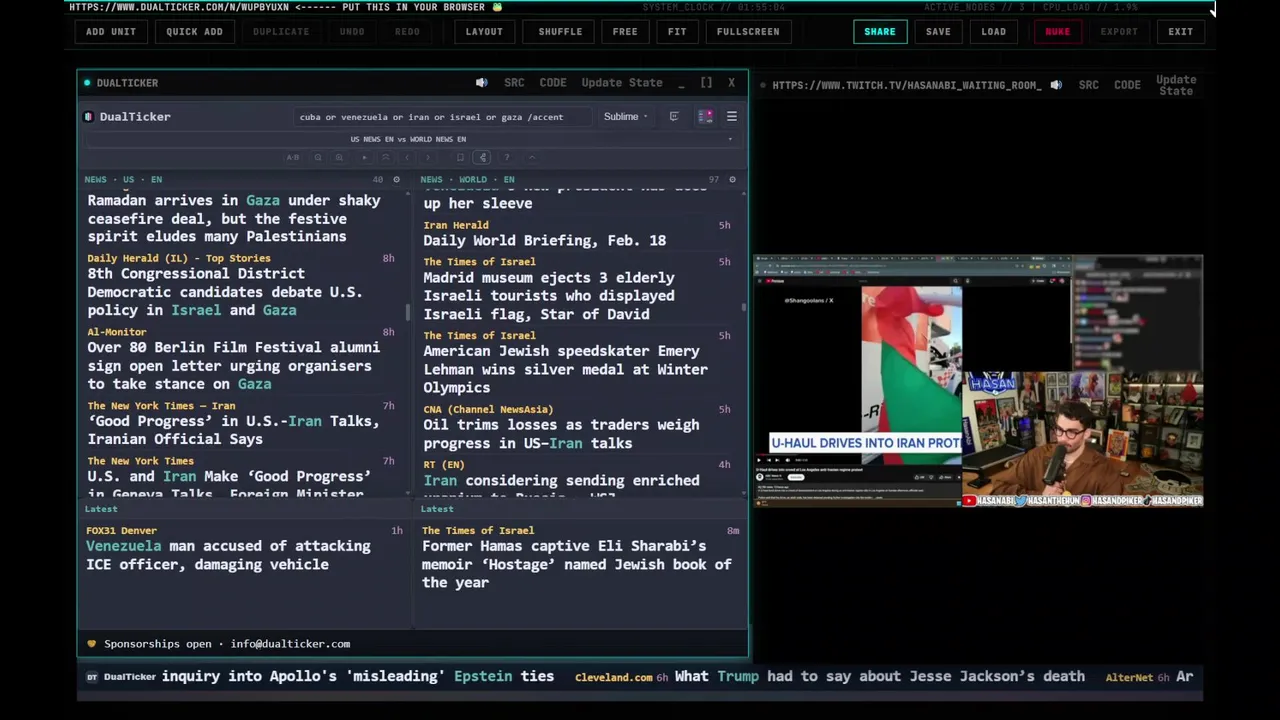The height and width of the screenshot is (720, 1280).
Task: Click ADD UNIT in the top bar
Action: coord(111,32)
